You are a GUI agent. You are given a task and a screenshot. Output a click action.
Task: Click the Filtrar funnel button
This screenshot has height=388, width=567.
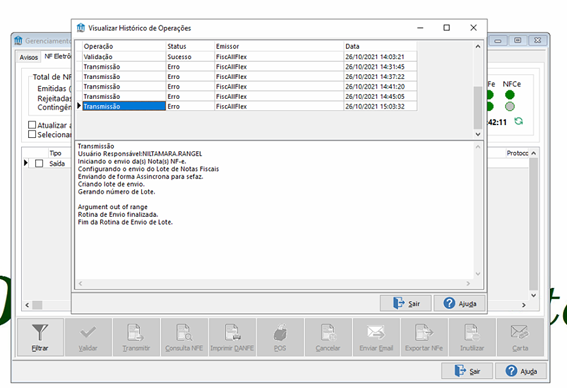click(x=40, y=337)
